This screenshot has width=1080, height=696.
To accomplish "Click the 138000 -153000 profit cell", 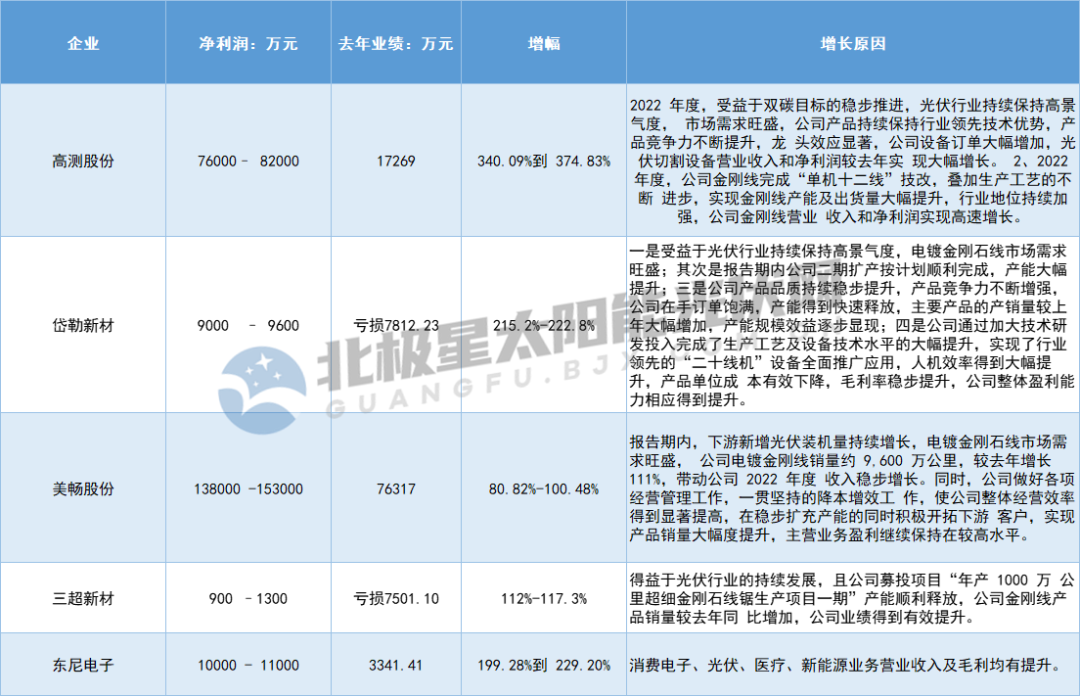I will pyautogui.click(x=249, y=489).
